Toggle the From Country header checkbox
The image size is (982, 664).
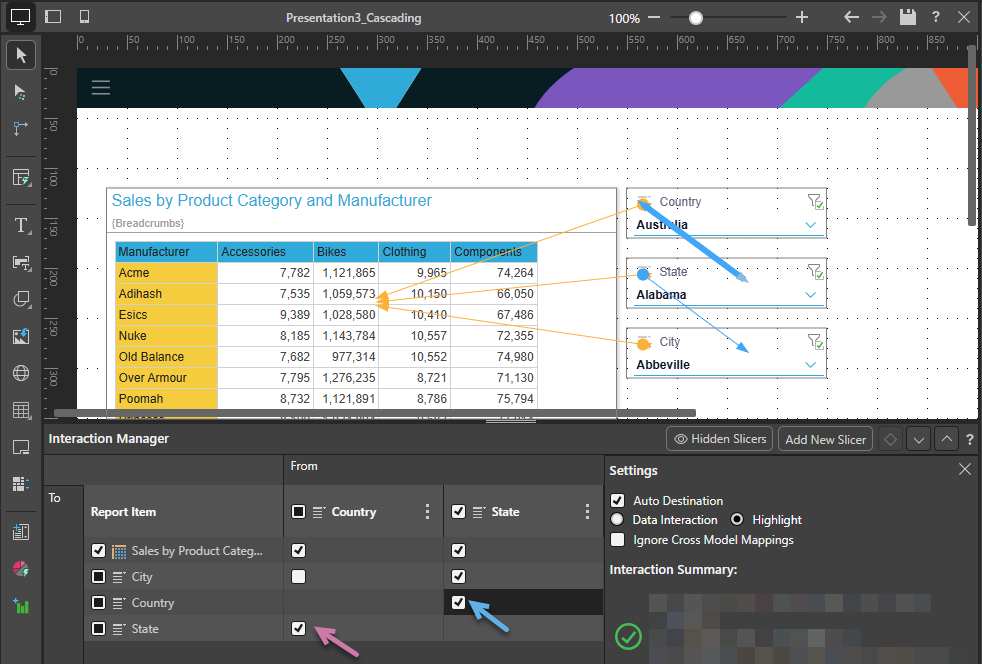[x=299, y=512]
